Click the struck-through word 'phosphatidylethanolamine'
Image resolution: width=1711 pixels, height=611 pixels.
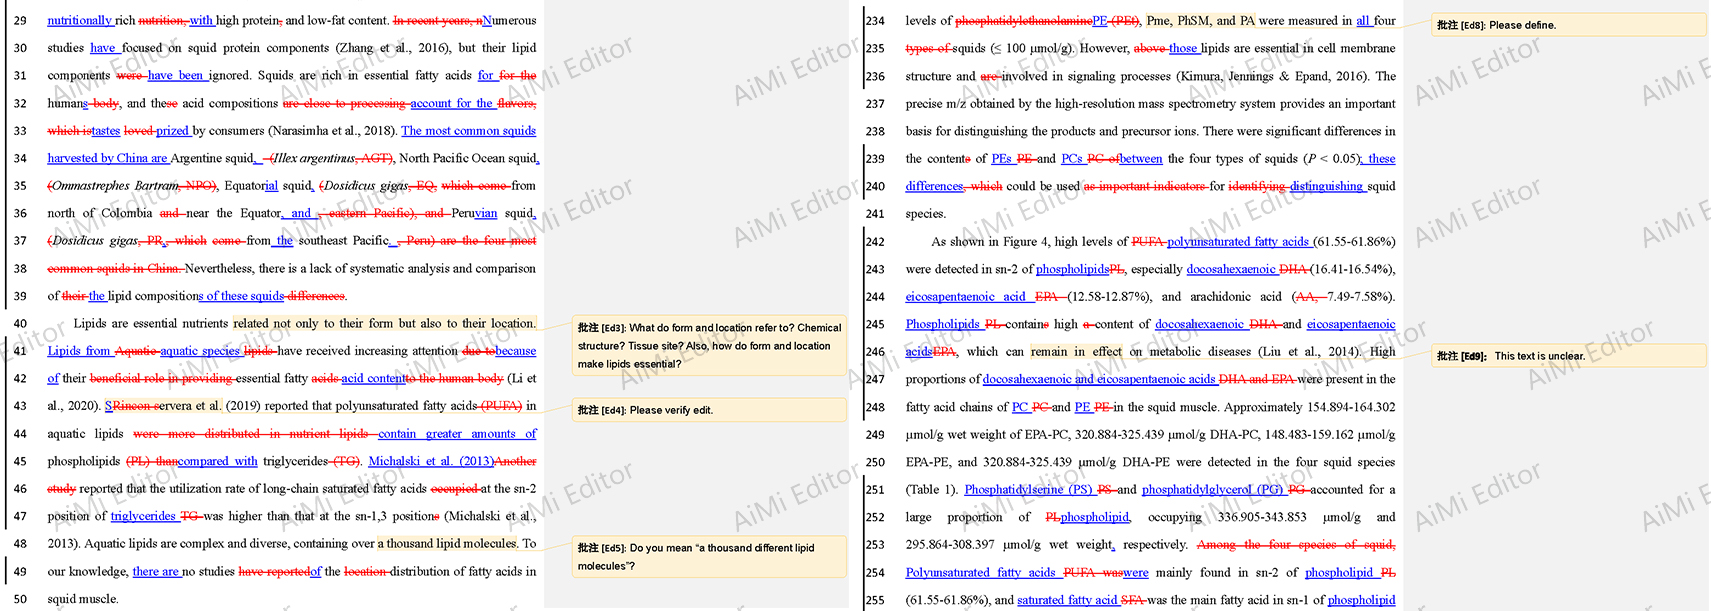(x=1023, y=20)
